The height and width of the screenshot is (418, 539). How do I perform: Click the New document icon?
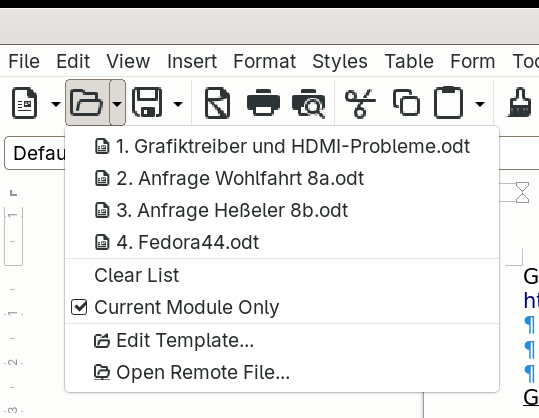(x=24, y=103)
